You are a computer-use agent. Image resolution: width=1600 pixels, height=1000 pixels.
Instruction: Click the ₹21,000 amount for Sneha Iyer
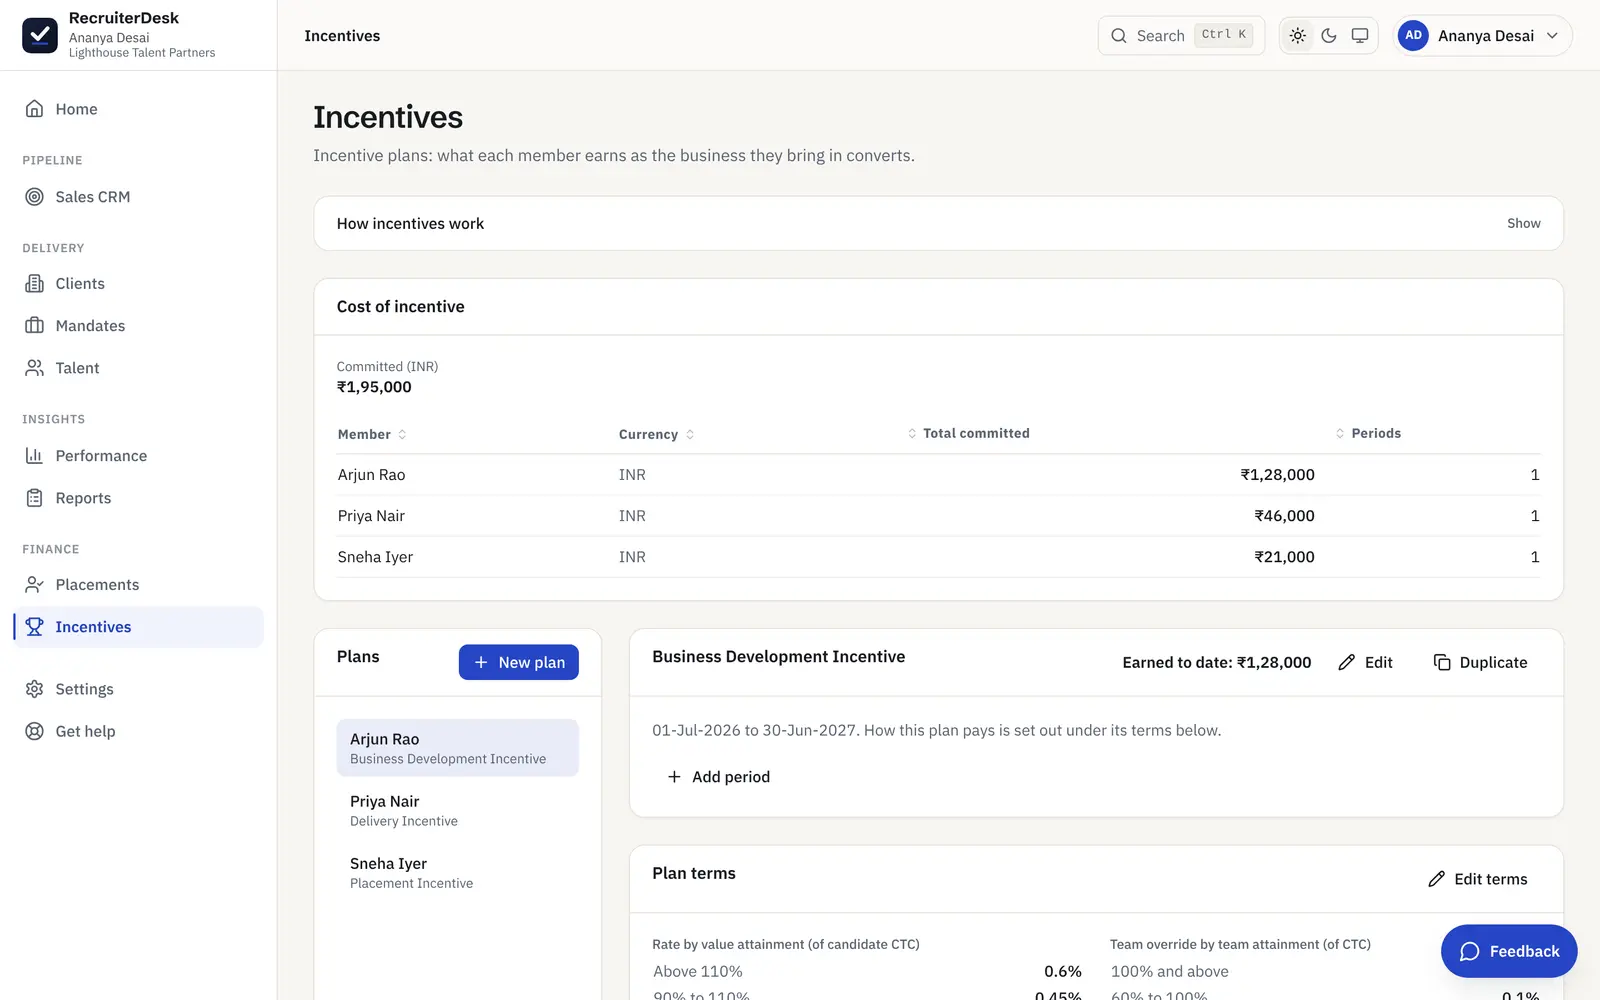click(x=1284, y=557)
